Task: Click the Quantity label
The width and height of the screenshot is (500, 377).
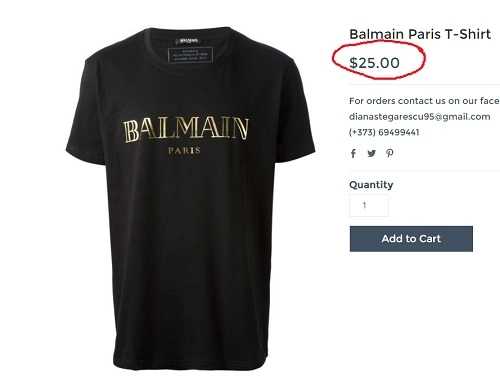Action: [371, 185]
